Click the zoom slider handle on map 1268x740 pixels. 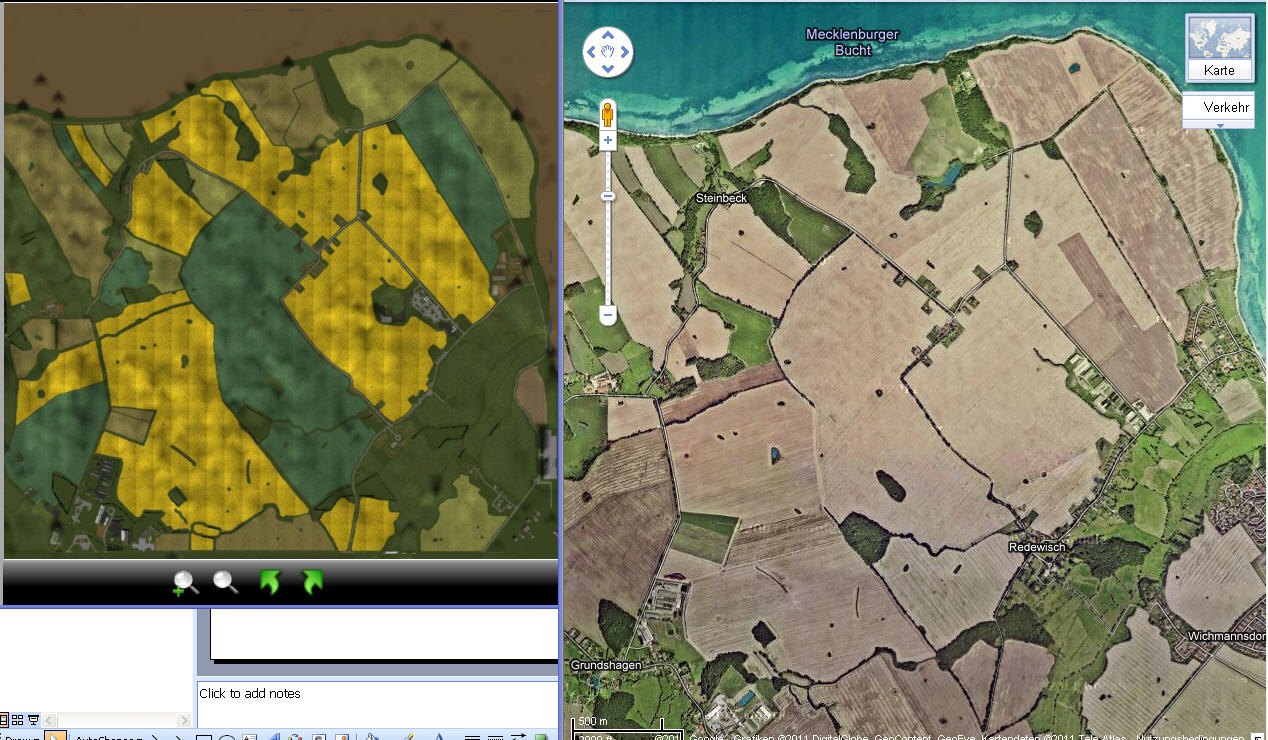pyautogui.click(x=607, y=196)
